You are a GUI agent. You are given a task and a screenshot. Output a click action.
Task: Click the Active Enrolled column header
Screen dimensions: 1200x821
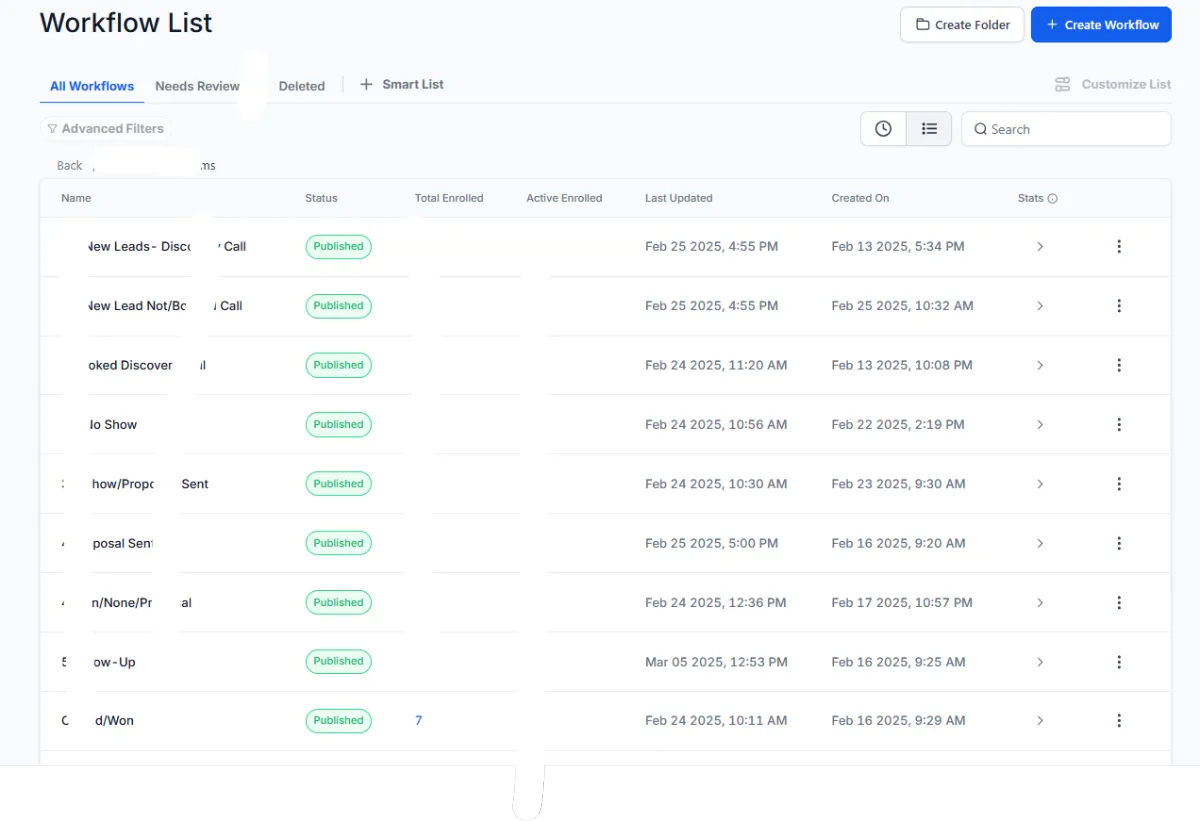click(x=564, y=198)
